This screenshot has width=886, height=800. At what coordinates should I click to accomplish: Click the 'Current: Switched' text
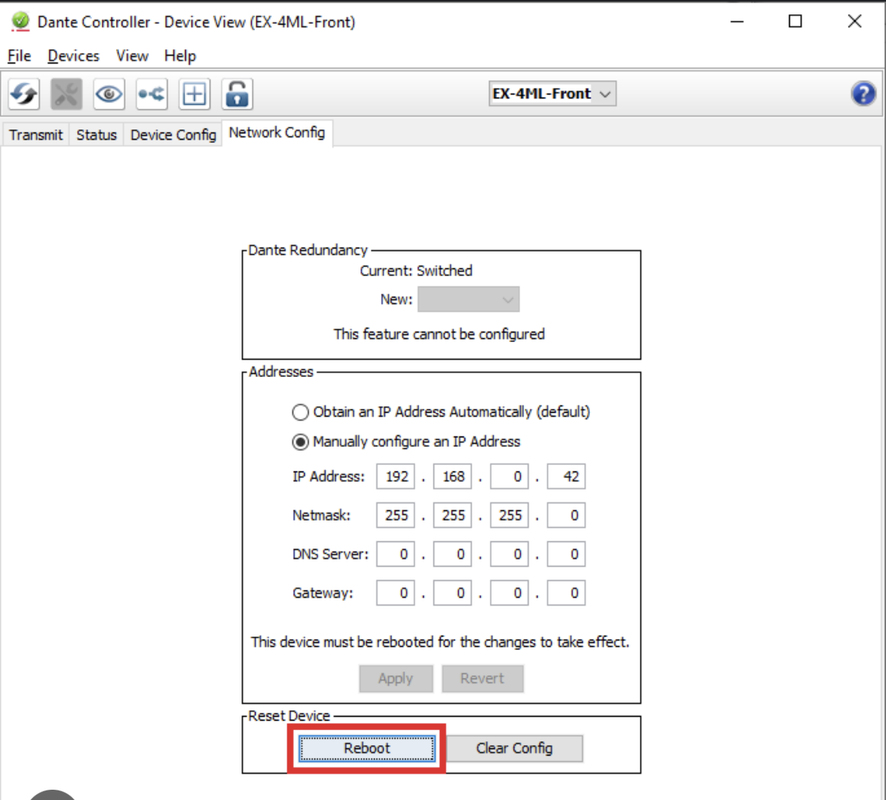pos(416,271)
